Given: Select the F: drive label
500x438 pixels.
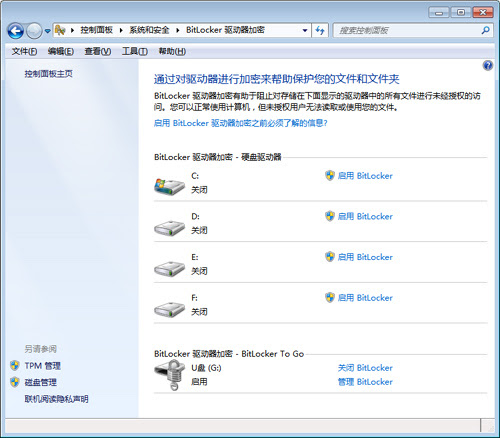Looking at the screenshot, I should pyautogui.click(x=194, y=298).
